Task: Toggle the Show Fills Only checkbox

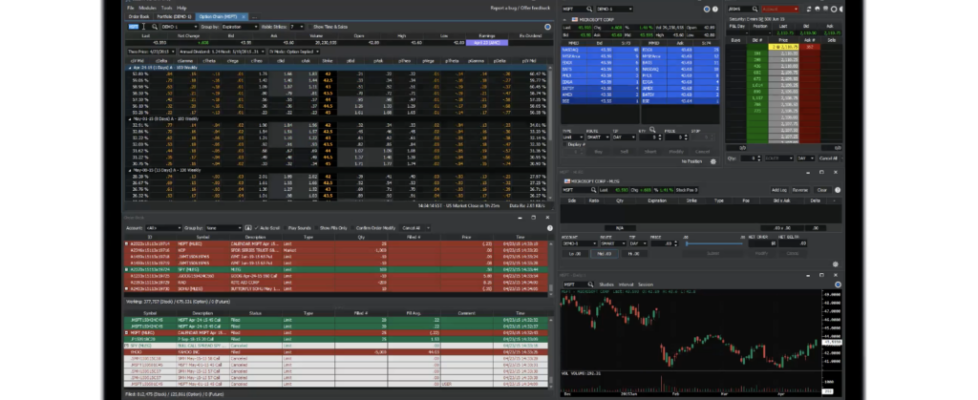Action: coord(316,228)
